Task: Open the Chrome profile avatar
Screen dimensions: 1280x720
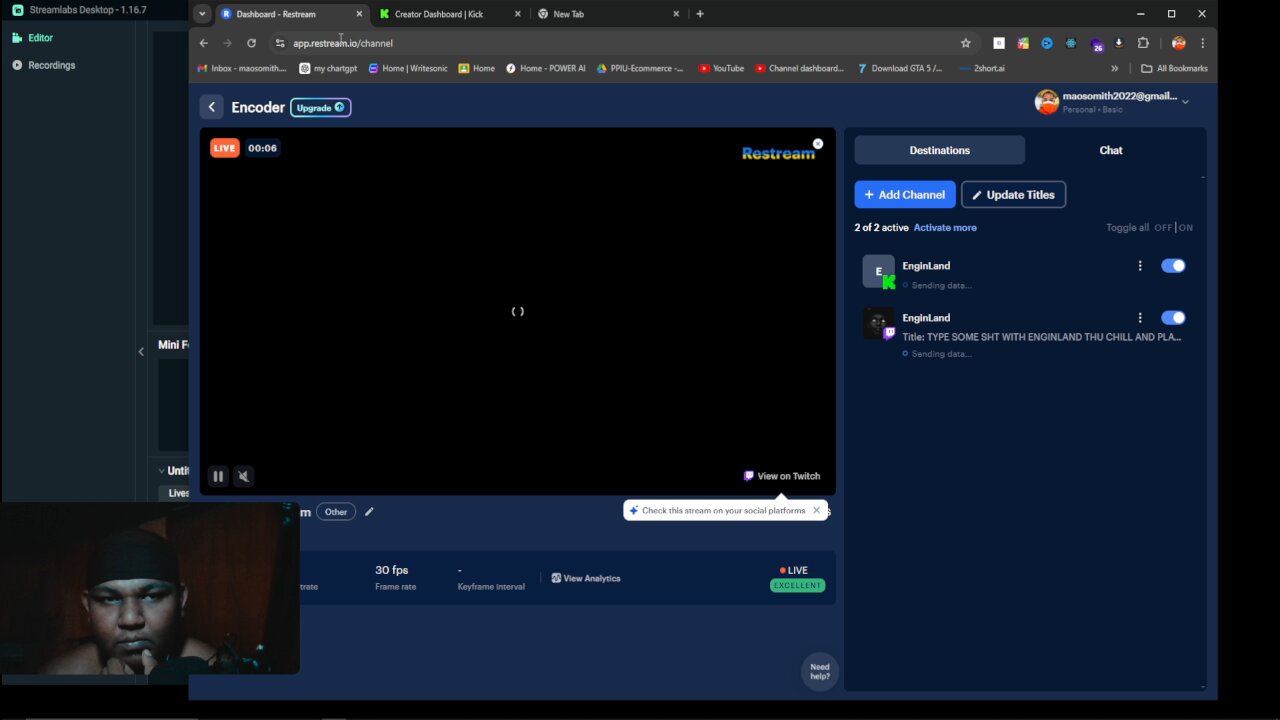Action: (x=1178, y=43)
